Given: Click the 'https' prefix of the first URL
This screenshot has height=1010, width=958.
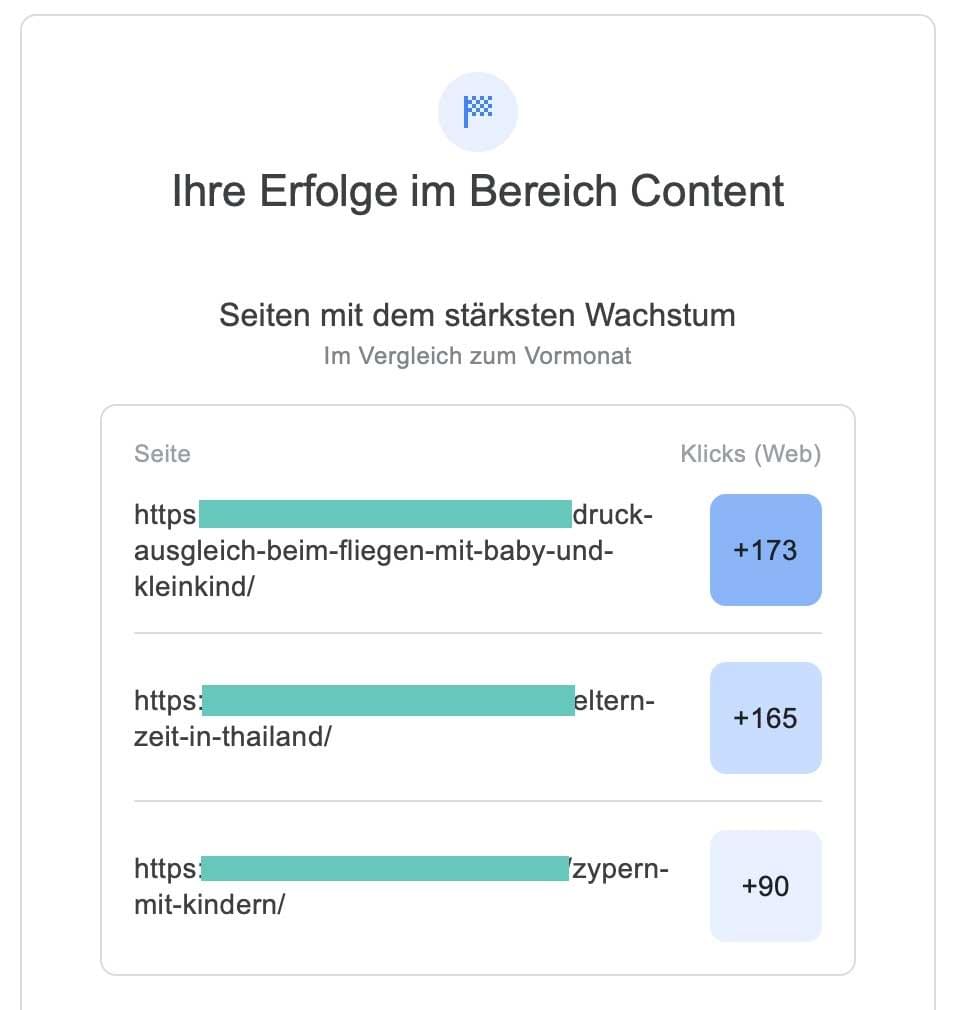Looking at the screenshot, I should coord(166,515).
